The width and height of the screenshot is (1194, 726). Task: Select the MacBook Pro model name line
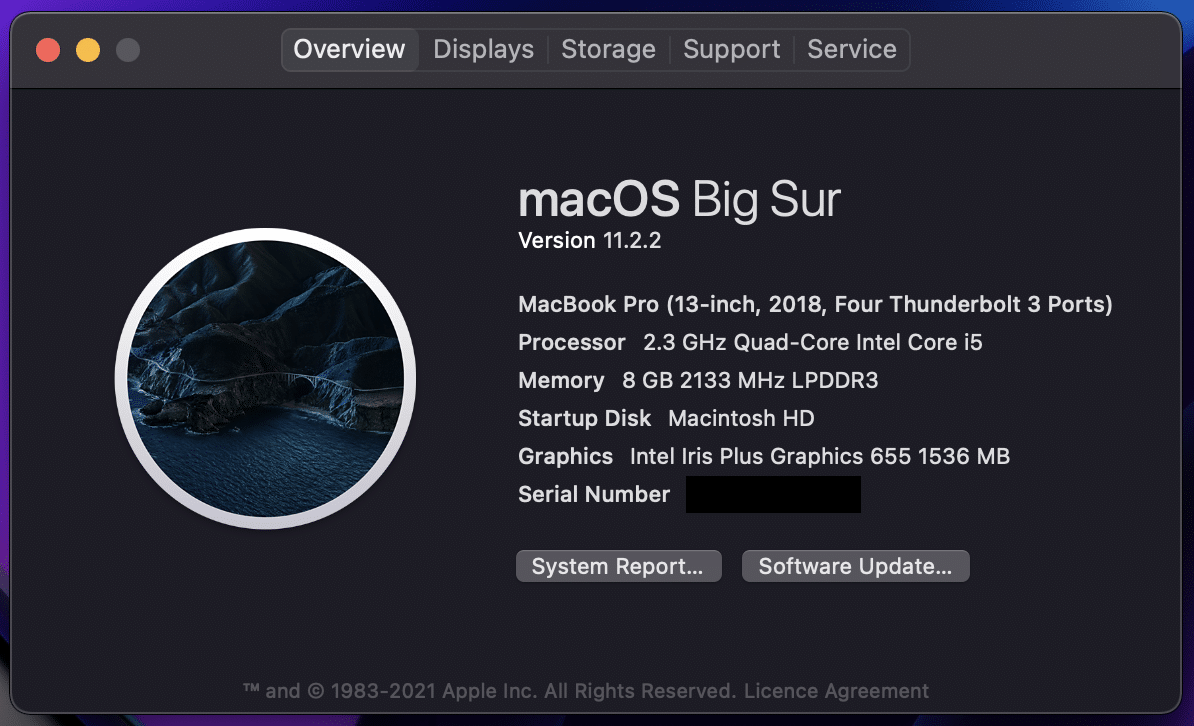pos(815,305)
